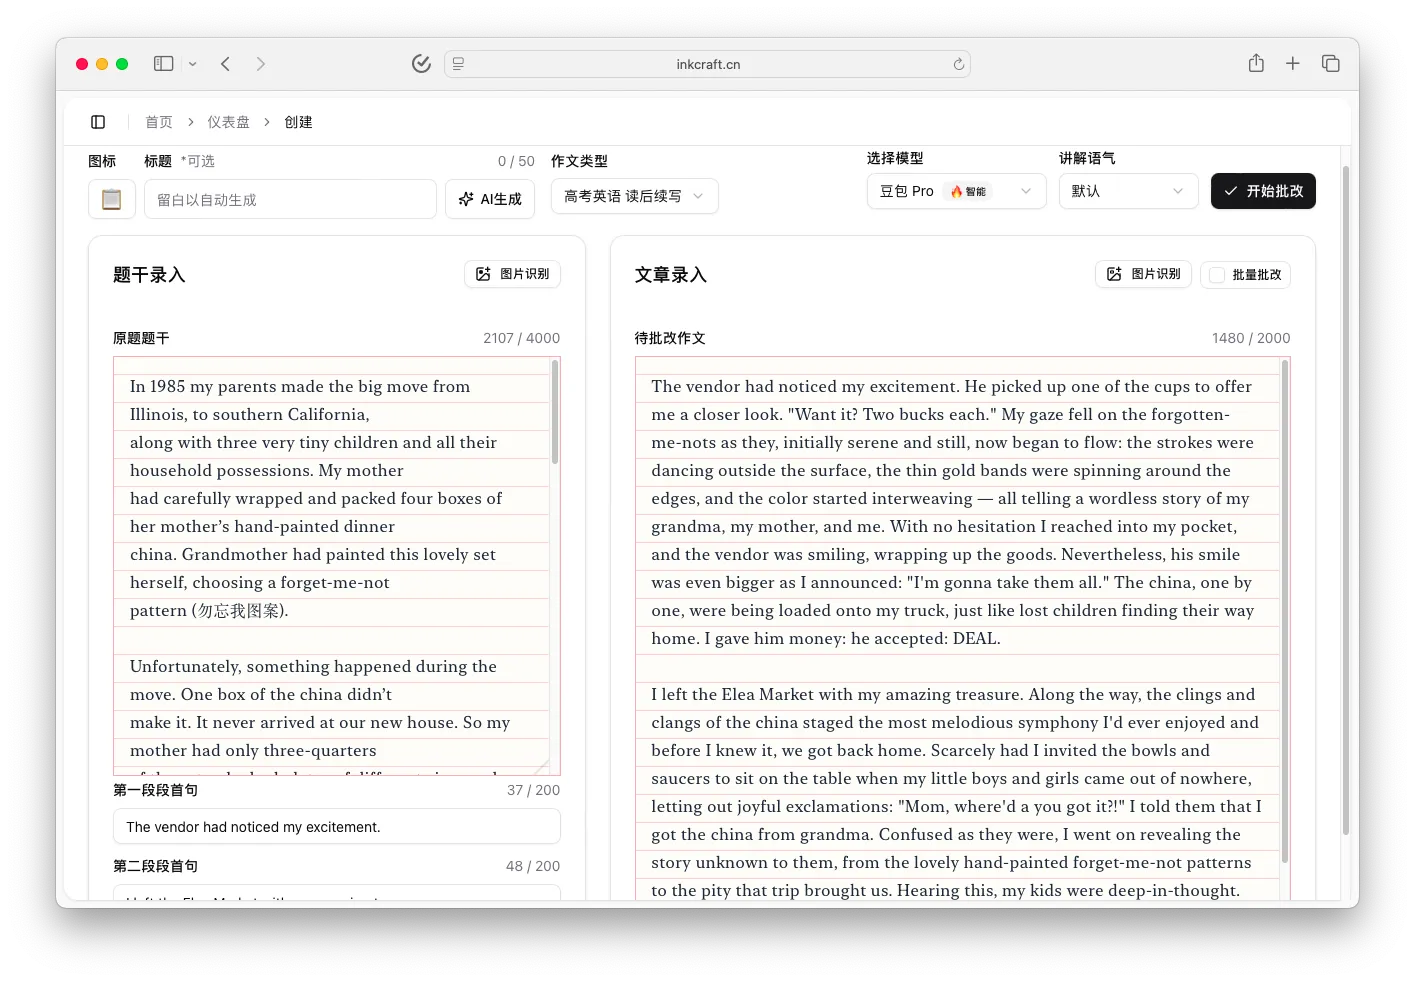1415x982 pixels.
Task: Navigate to 首页 in the breadcrumb
Action: pyautogui.click(x=159, y=122)
